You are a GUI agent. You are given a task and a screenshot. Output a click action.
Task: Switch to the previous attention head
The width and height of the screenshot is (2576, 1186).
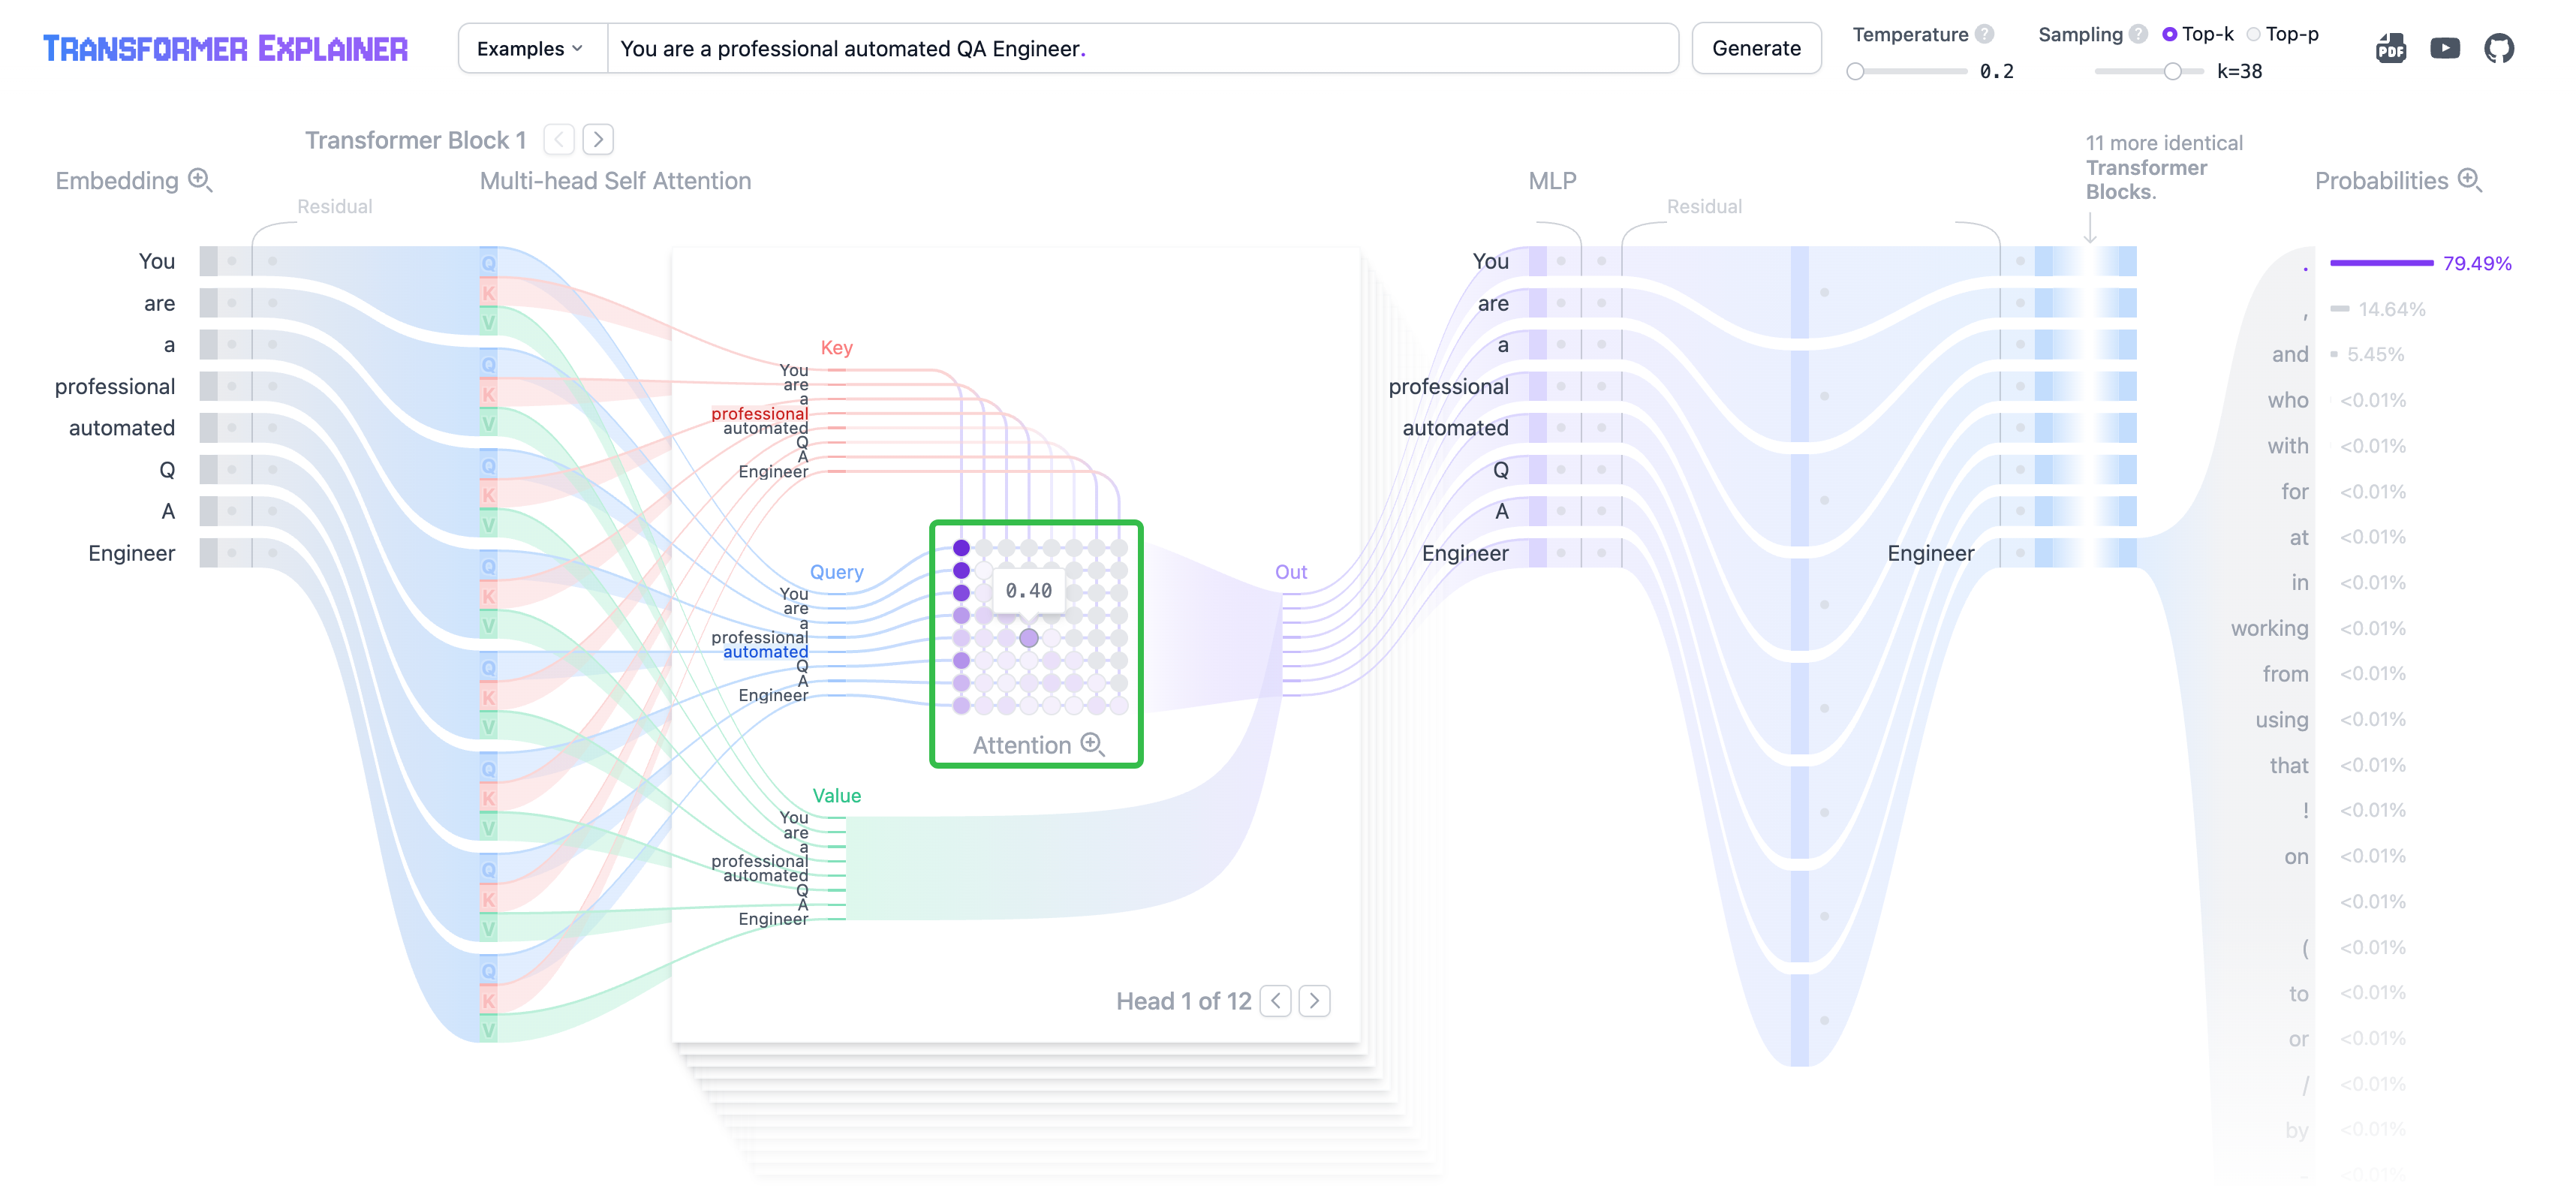tap(1275, 1001)
